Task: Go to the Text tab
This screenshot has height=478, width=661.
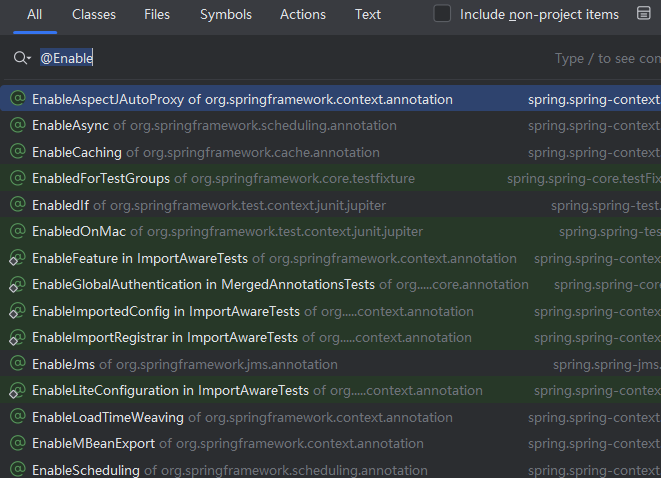Action: click(x=368, y=15)
